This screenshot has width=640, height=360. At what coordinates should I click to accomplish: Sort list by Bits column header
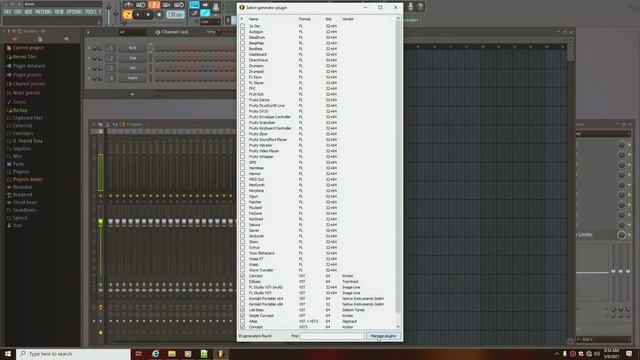tap(329, 19)
